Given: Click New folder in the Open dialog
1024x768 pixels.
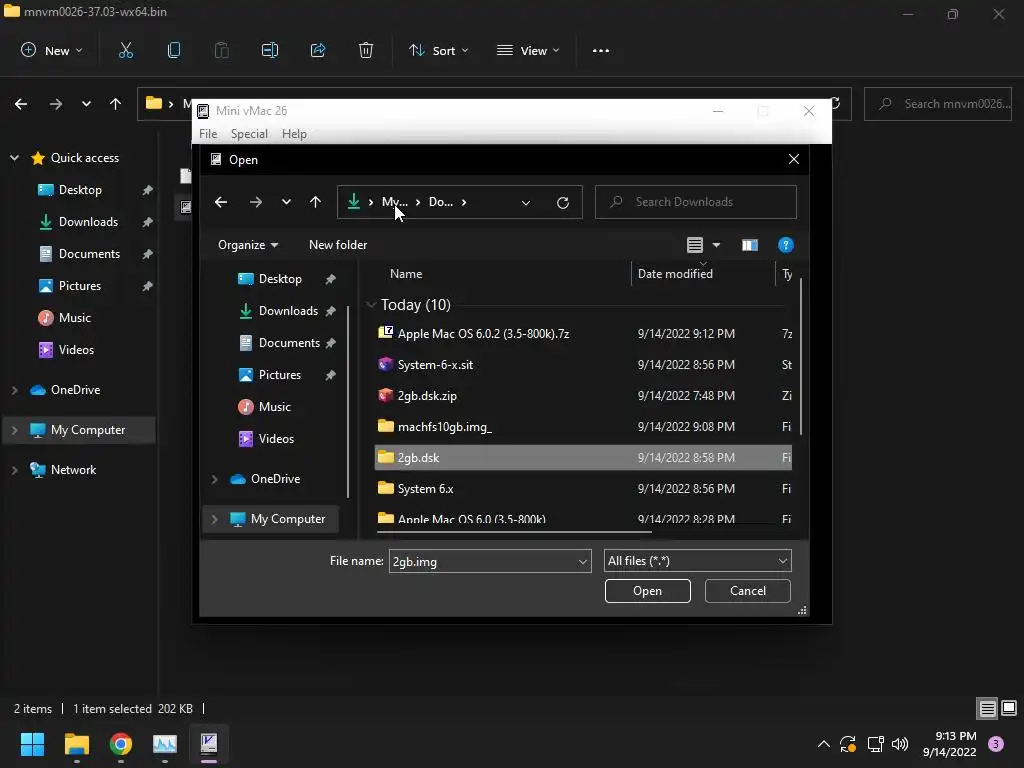Looking at the screenshot, I should pos(338,245).
